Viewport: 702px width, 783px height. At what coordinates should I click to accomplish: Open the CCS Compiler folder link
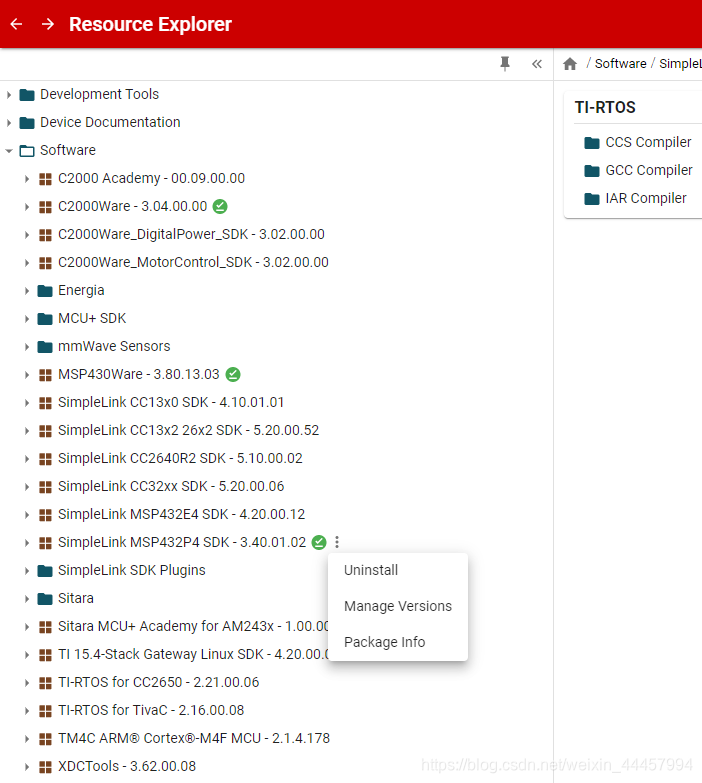pos(648,142)
